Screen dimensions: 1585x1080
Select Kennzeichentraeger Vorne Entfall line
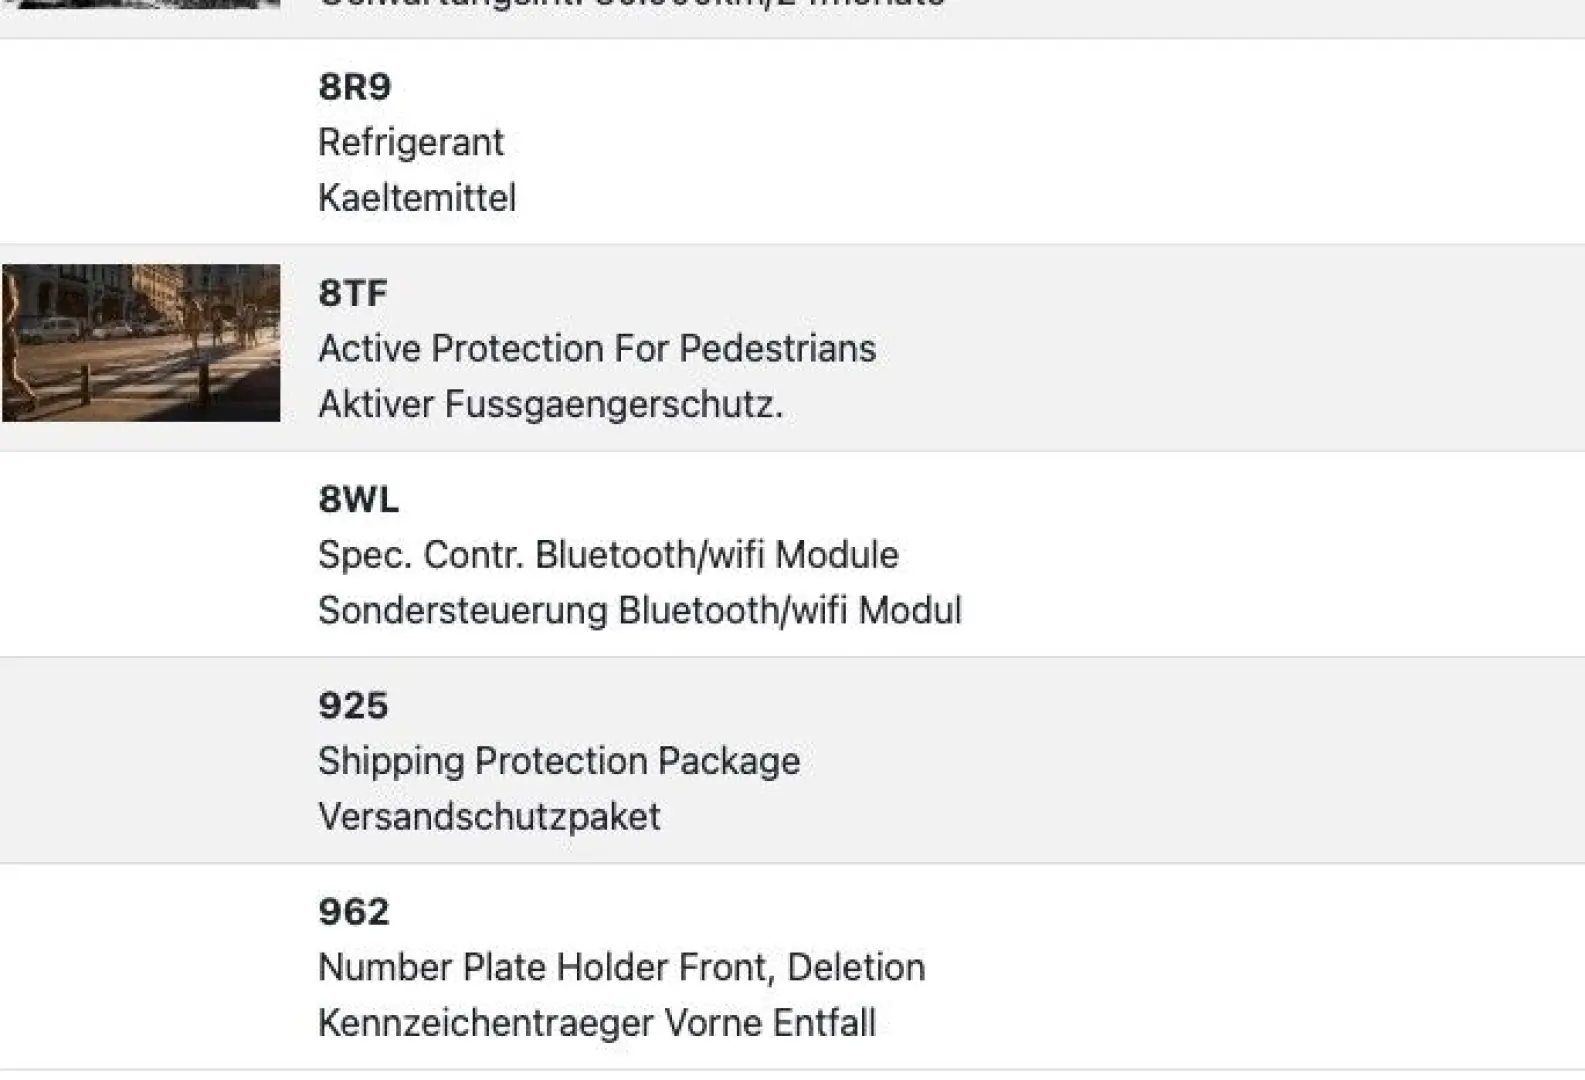tap(596, 1023)
